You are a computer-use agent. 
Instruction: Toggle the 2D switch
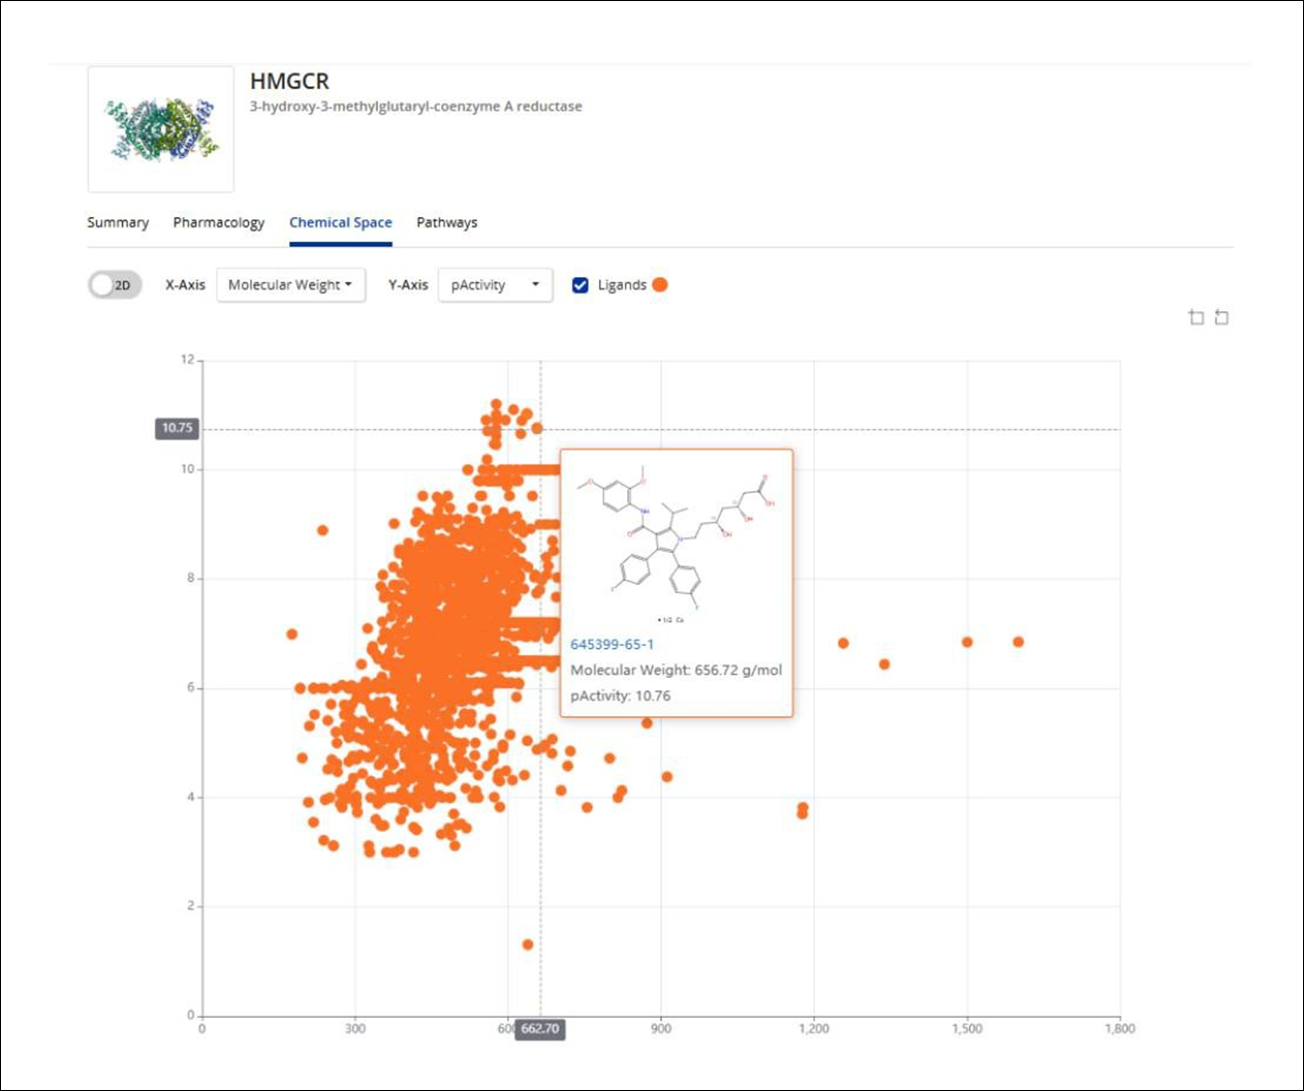click(115, 285)
